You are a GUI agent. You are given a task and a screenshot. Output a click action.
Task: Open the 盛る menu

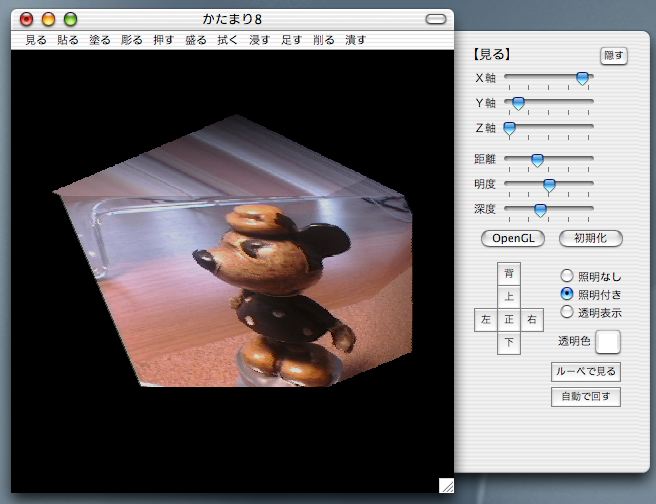coord(195,40)
